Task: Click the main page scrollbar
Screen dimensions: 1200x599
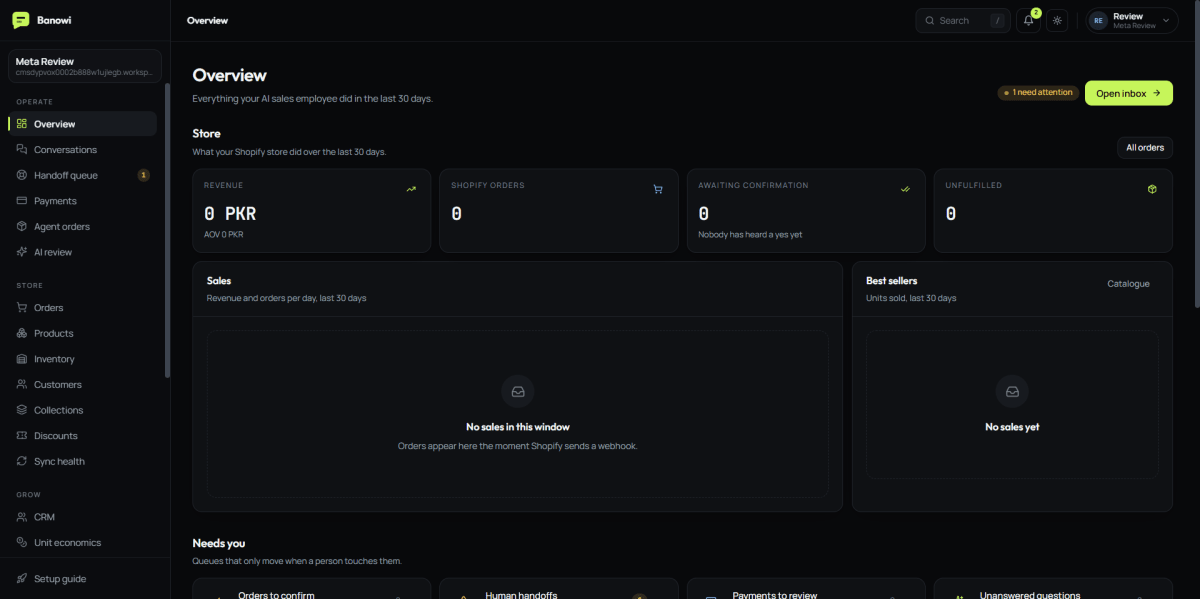Action: pos(1196,155)
